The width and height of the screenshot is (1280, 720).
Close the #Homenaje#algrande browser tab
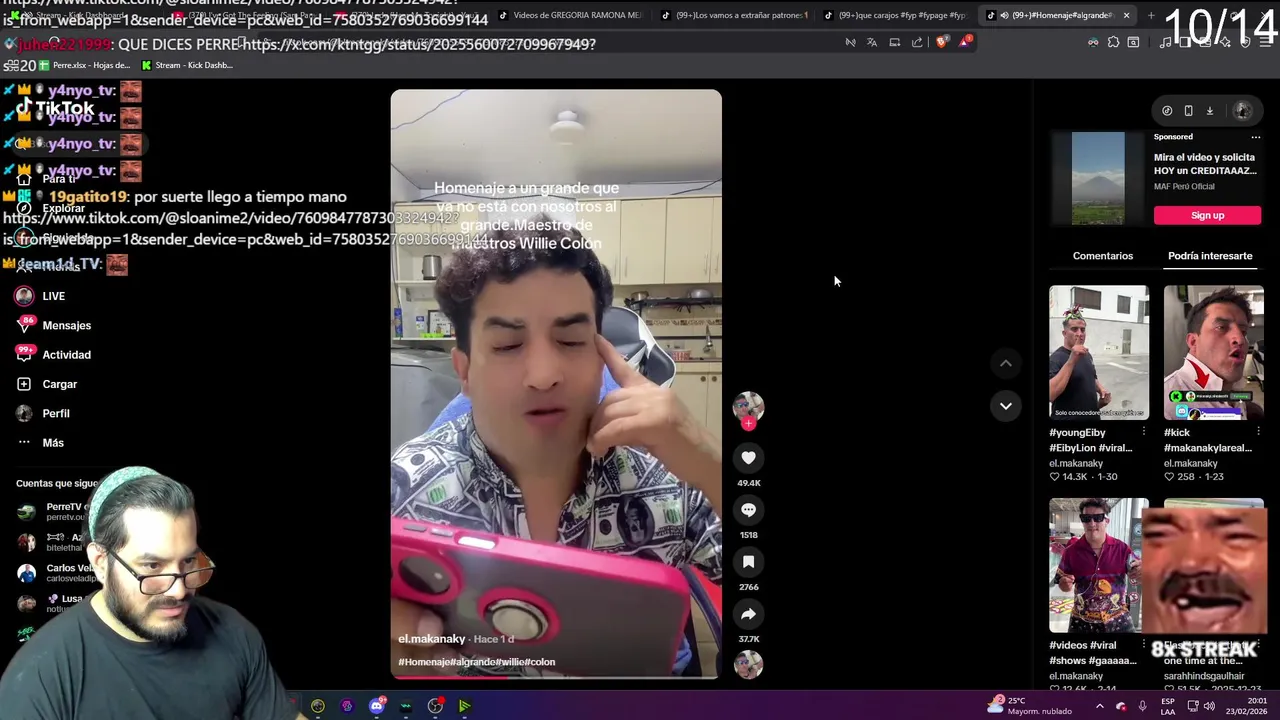tap(1126, 15)
